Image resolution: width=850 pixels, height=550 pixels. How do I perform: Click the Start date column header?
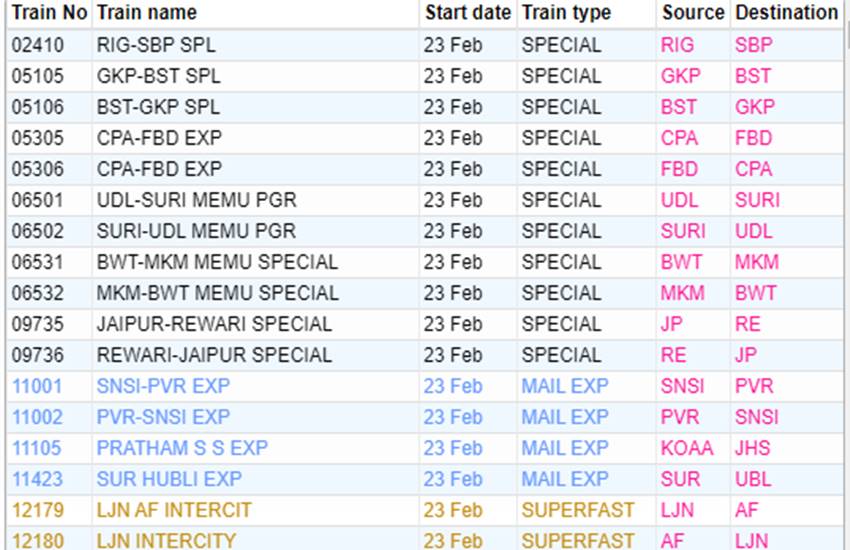click(x=468, y=12)
